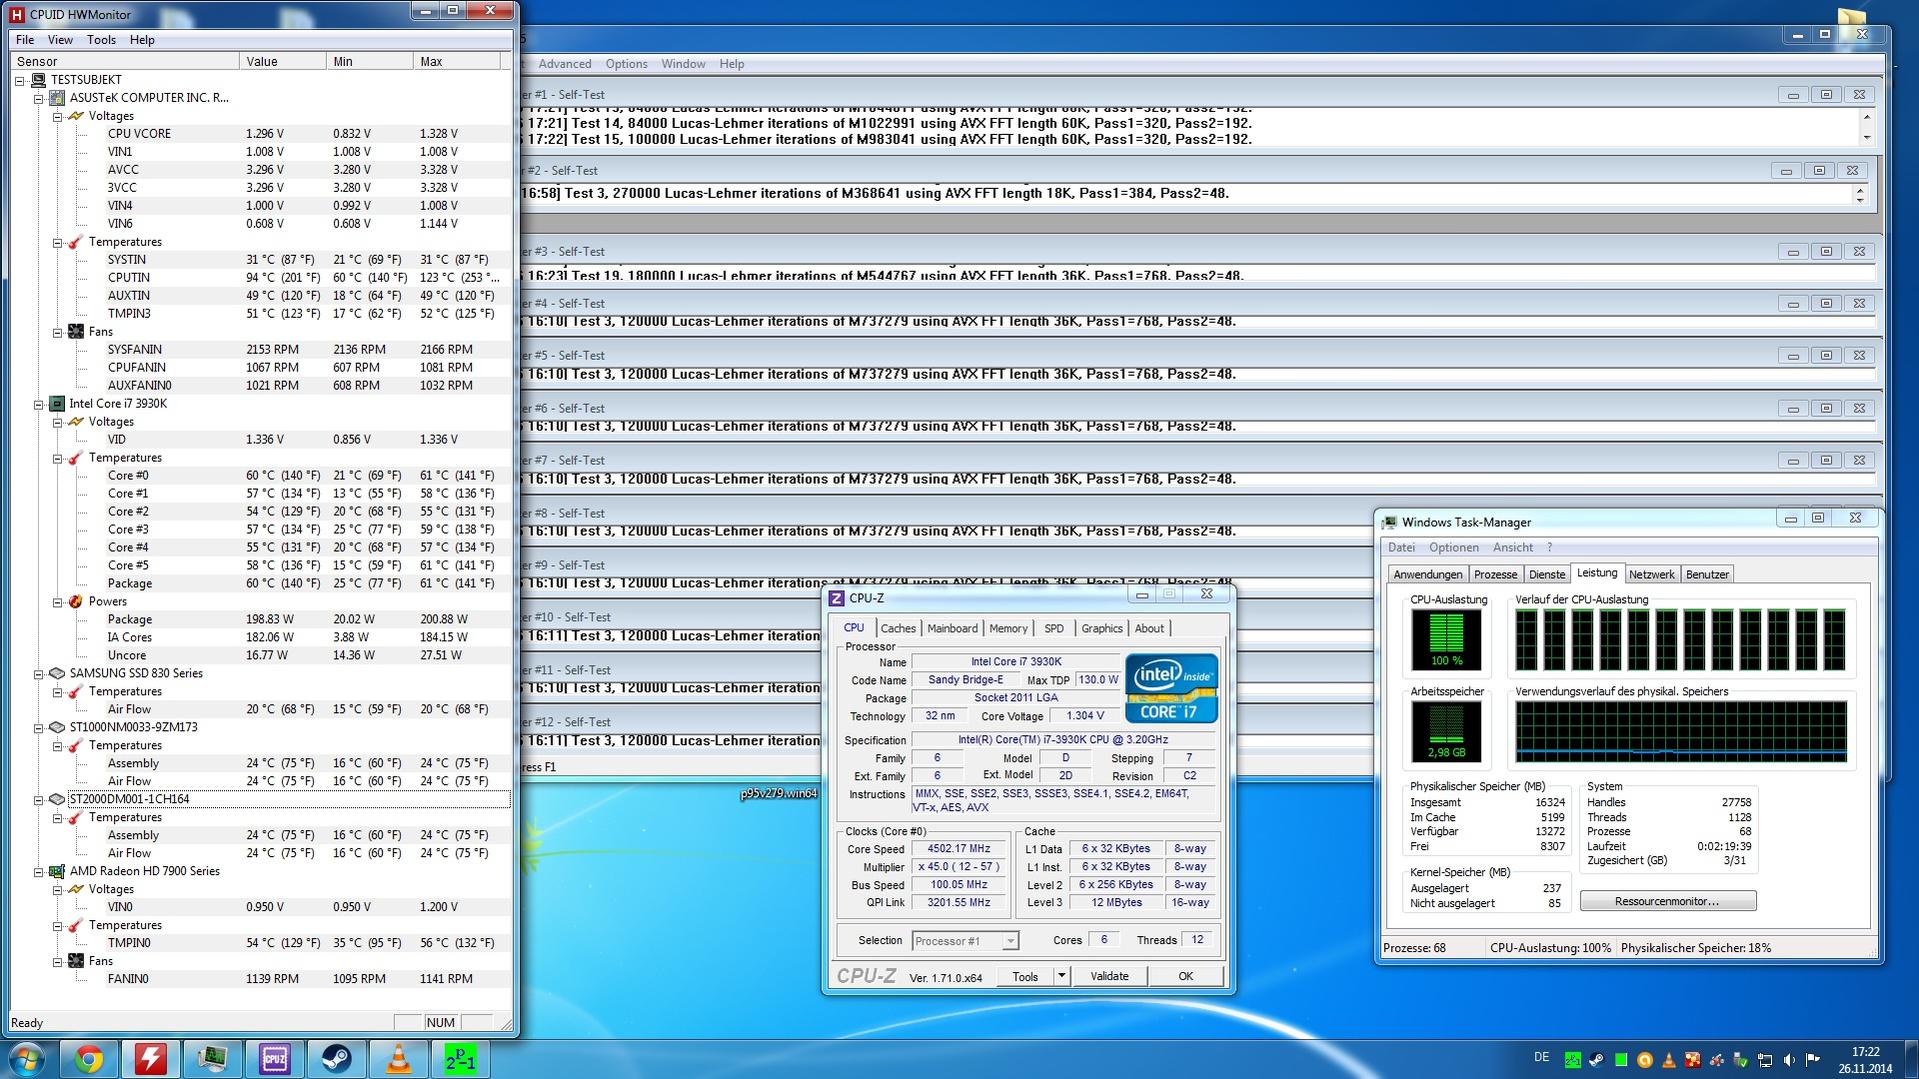
Task: Open the Windows Start menu orb
Action: click(27, 1059)
